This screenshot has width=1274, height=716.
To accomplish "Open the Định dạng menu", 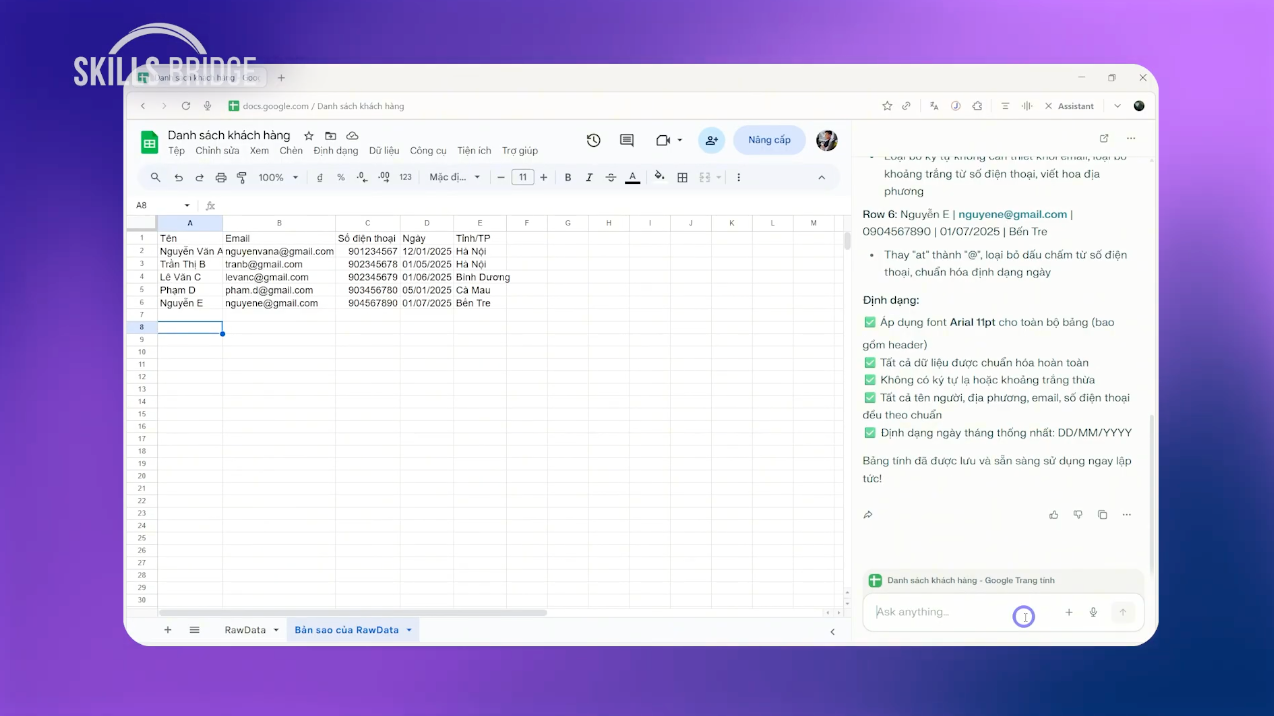I will [335, 151].
